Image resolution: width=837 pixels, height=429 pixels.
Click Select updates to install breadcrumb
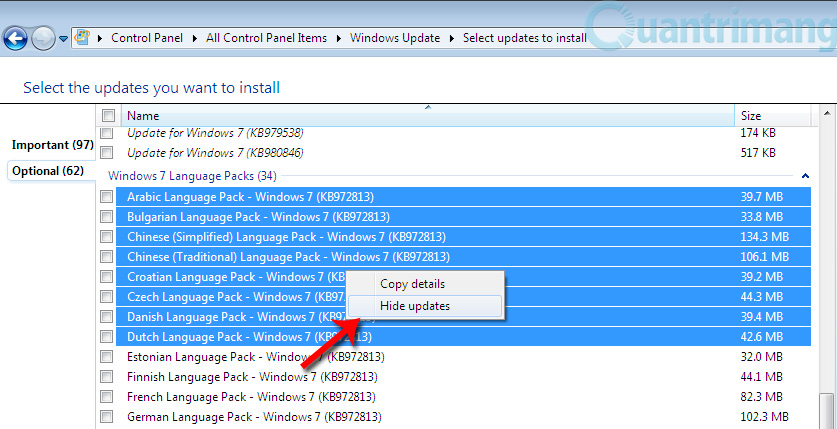click(525, 38)
